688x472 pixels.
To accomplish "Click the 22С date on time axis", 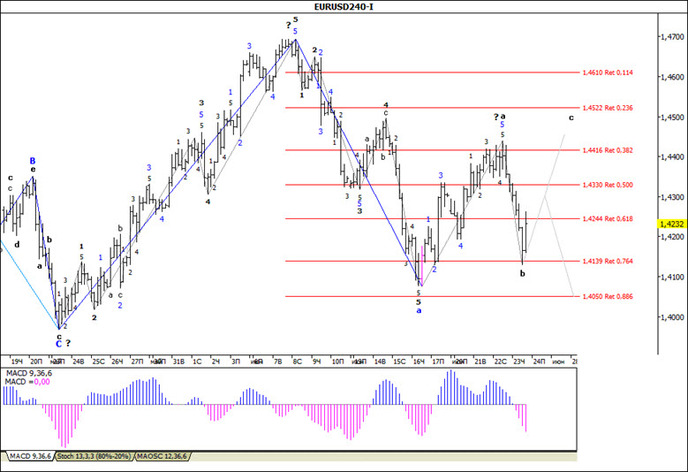I will click(x=500, y=361).
